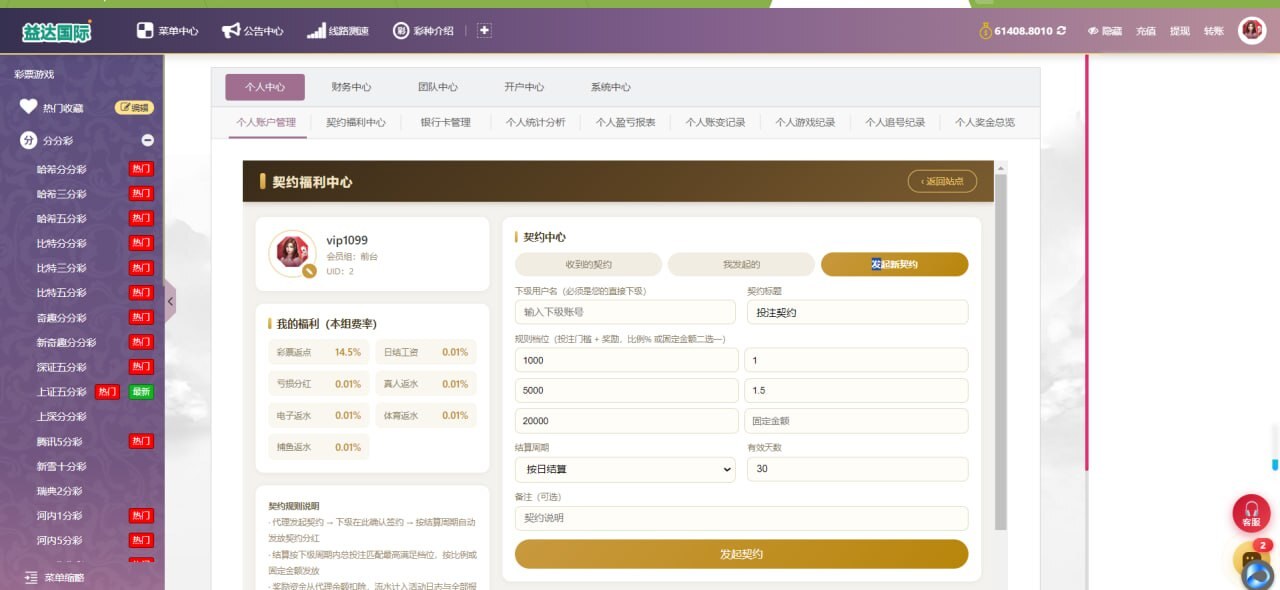This screenshot has height=590, width=1280.
Task: Open the 个人游戏纪录 sub-tab
Action: tap(805, 122)
